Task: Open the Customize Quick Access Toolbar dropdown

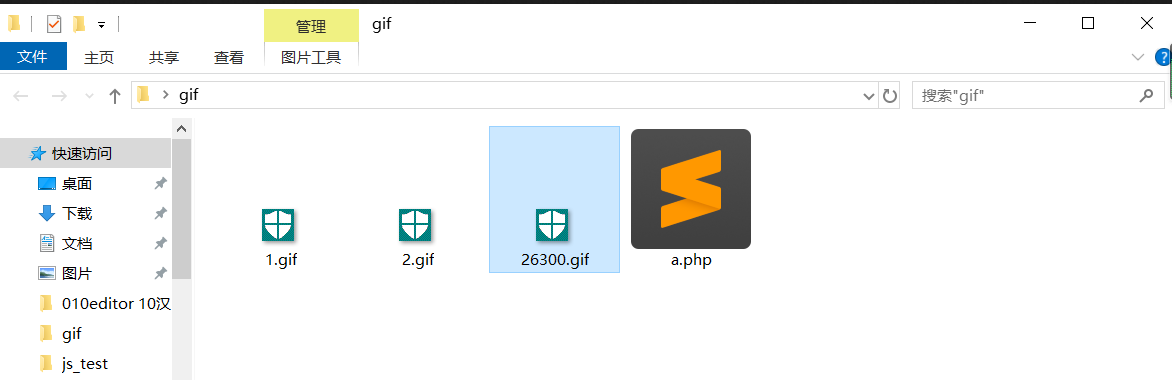Action: tap(102, 25)
